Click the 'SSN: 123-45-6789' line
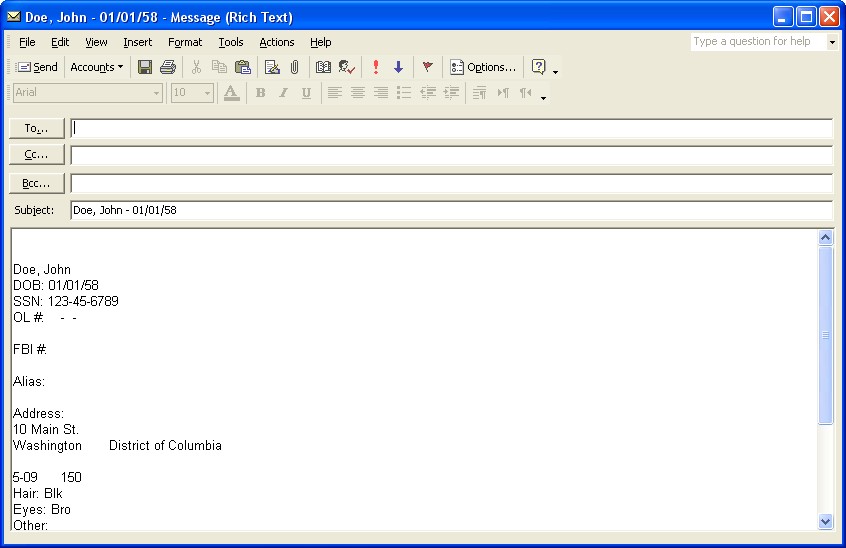Screen dimensions: 846x548 click(x=66, y=302)
